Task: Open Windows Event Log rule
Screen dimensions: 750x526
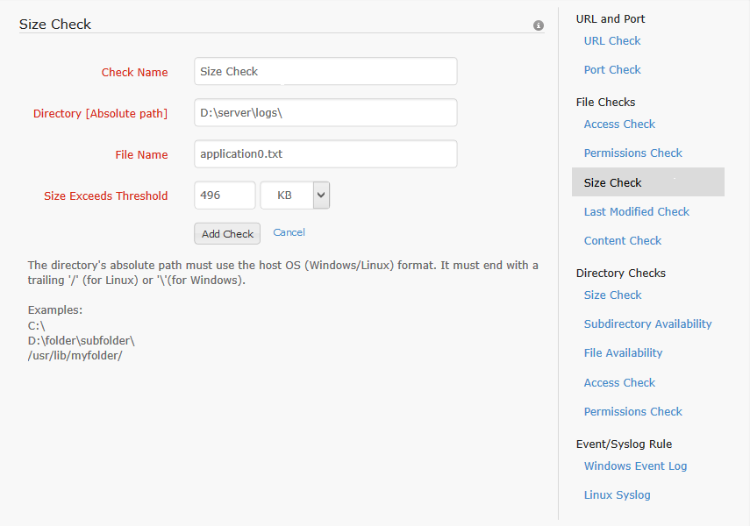Action: 635,466
